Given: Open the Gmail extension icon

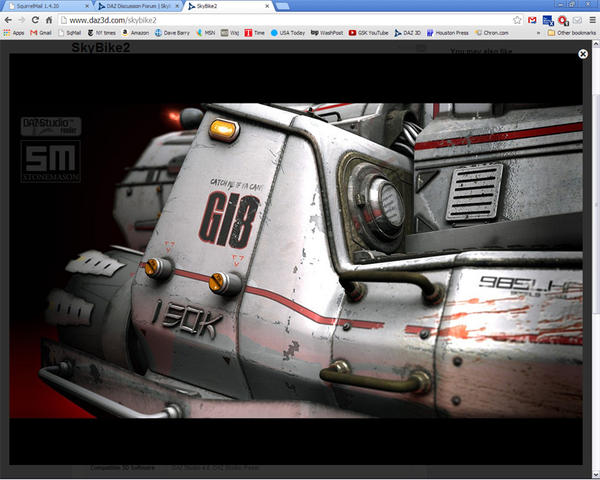Looking at the screenshot, I should 532,20.
